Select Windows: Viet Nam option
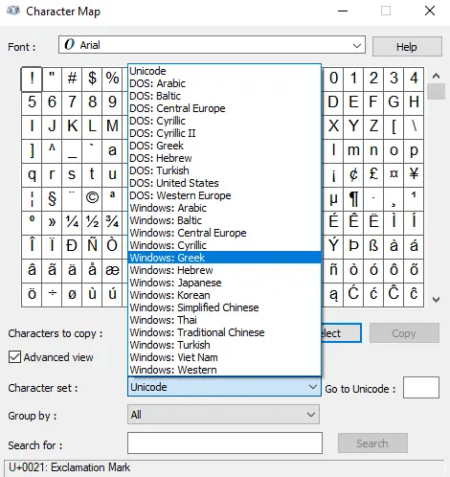The width and height of the screenshot is (450, 477). [224, 357]
